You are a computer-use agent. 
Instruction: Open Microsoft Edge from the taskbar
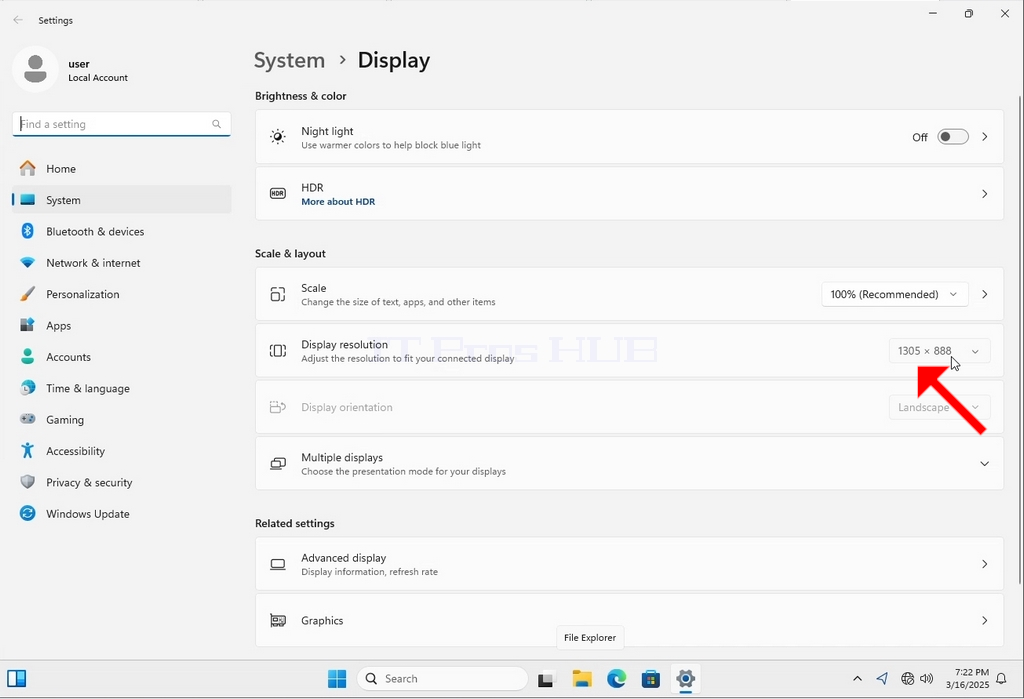click(616, 679)
